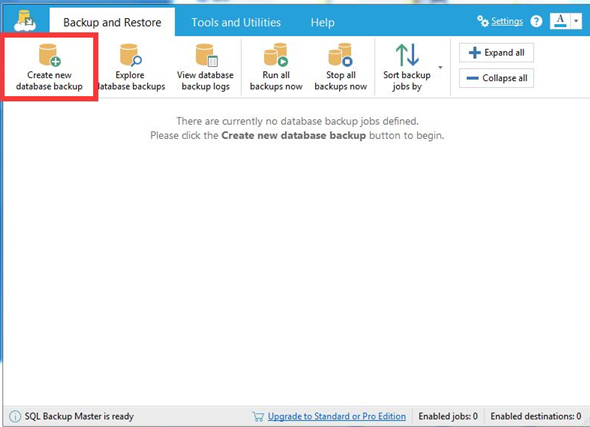Click the font color A button
Viewport: 590px width, 427px height.
(560, 21)
